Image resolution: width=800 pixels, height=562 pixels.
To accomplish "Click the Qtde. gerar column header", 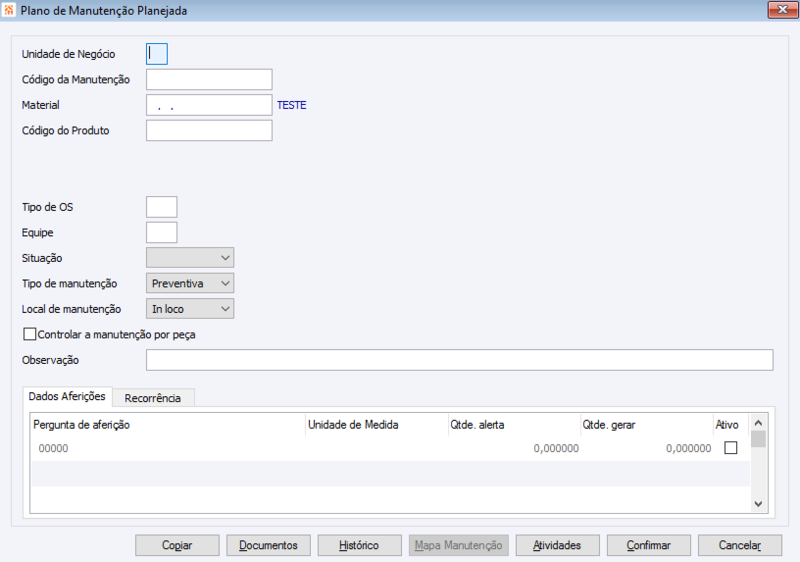I will click(647, 425).
